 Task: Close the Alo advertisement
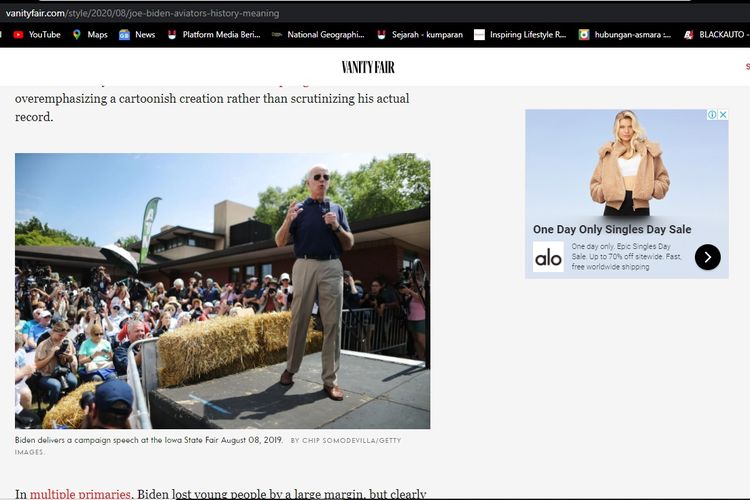tap(722, 115)
